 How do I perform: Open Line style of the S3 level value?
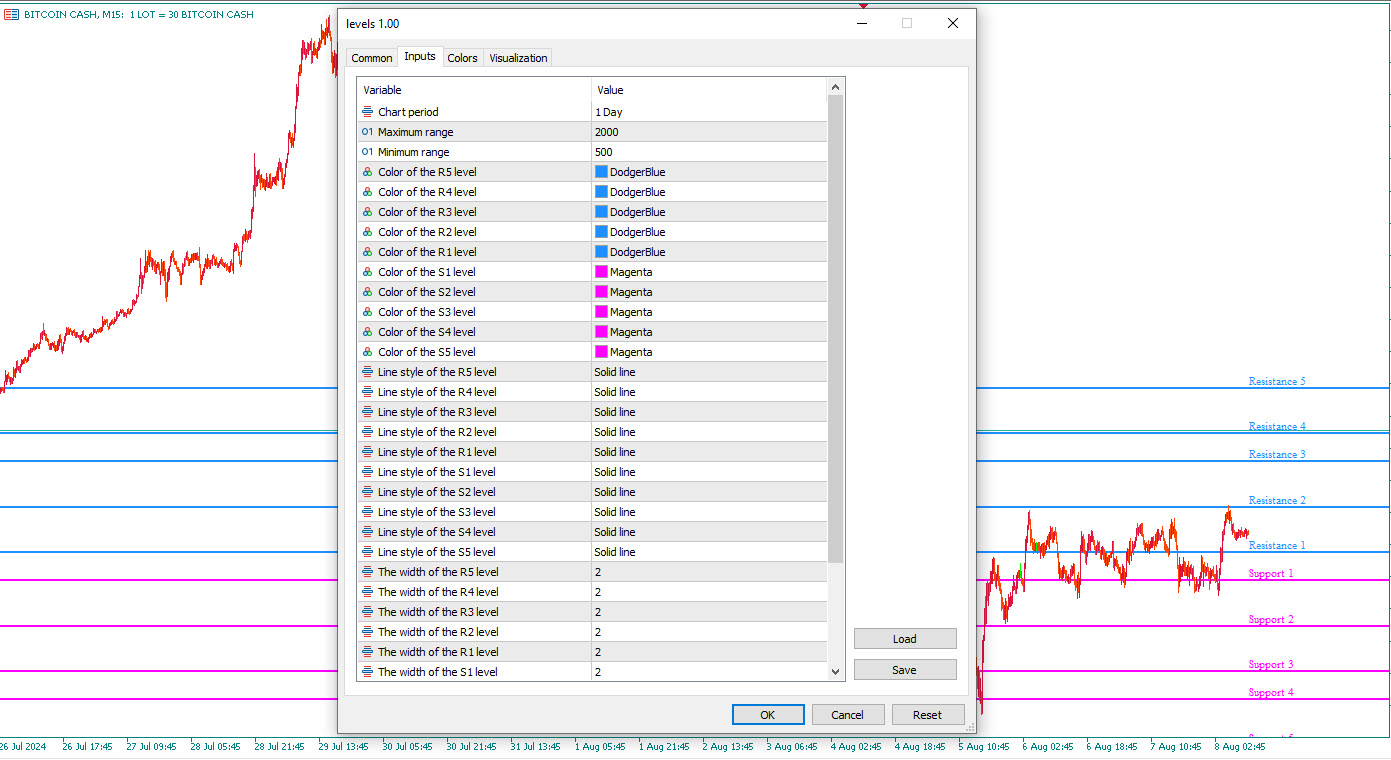[x=709, y=512]
